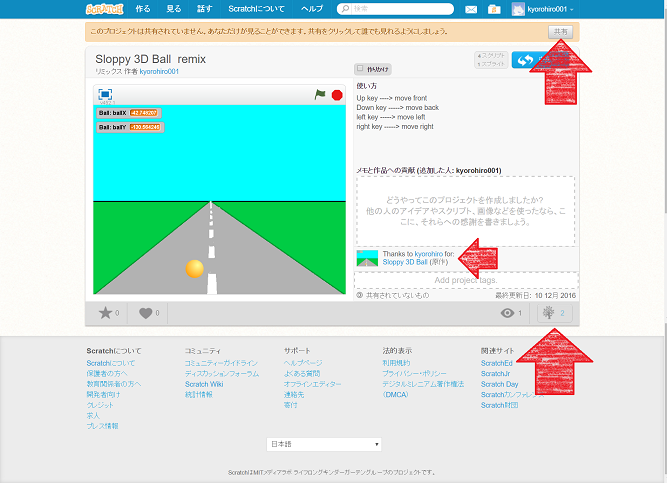This screenshot has height=483, width=667.
Task: Open footer link プライバシー・ポリシー
Action: [414, 373]
